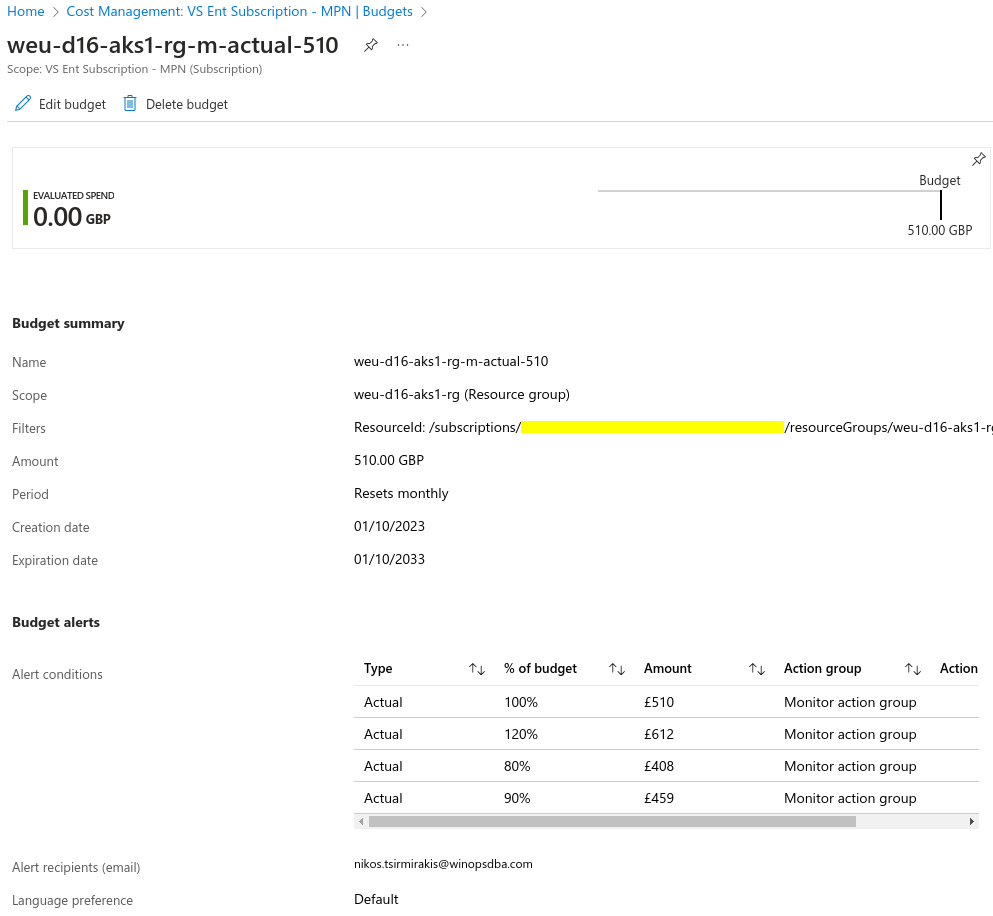
Task: Sort alerts by % of budget arrows
Action: click(617, 669)
